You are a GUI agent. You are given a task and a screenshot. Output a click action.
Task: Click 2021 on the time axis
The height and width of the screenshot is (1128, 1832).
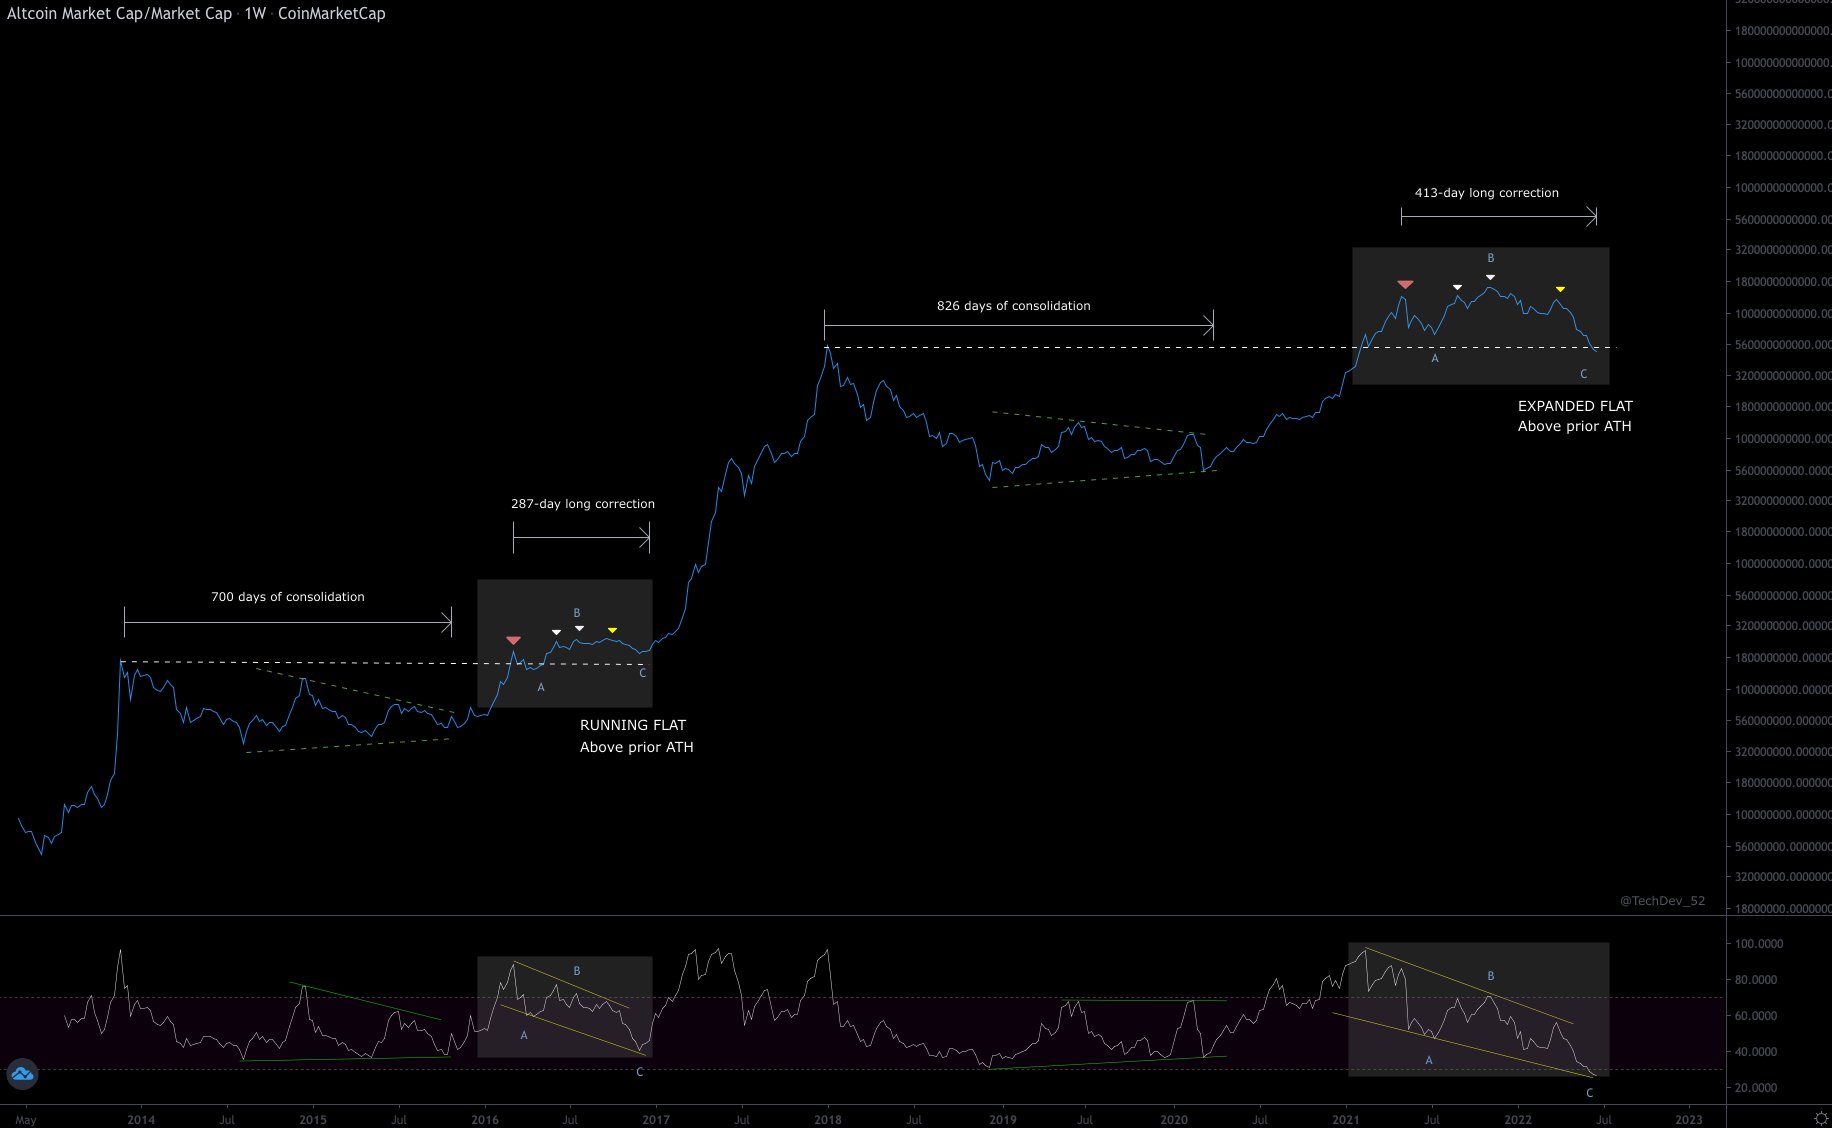(1346, 1119)
